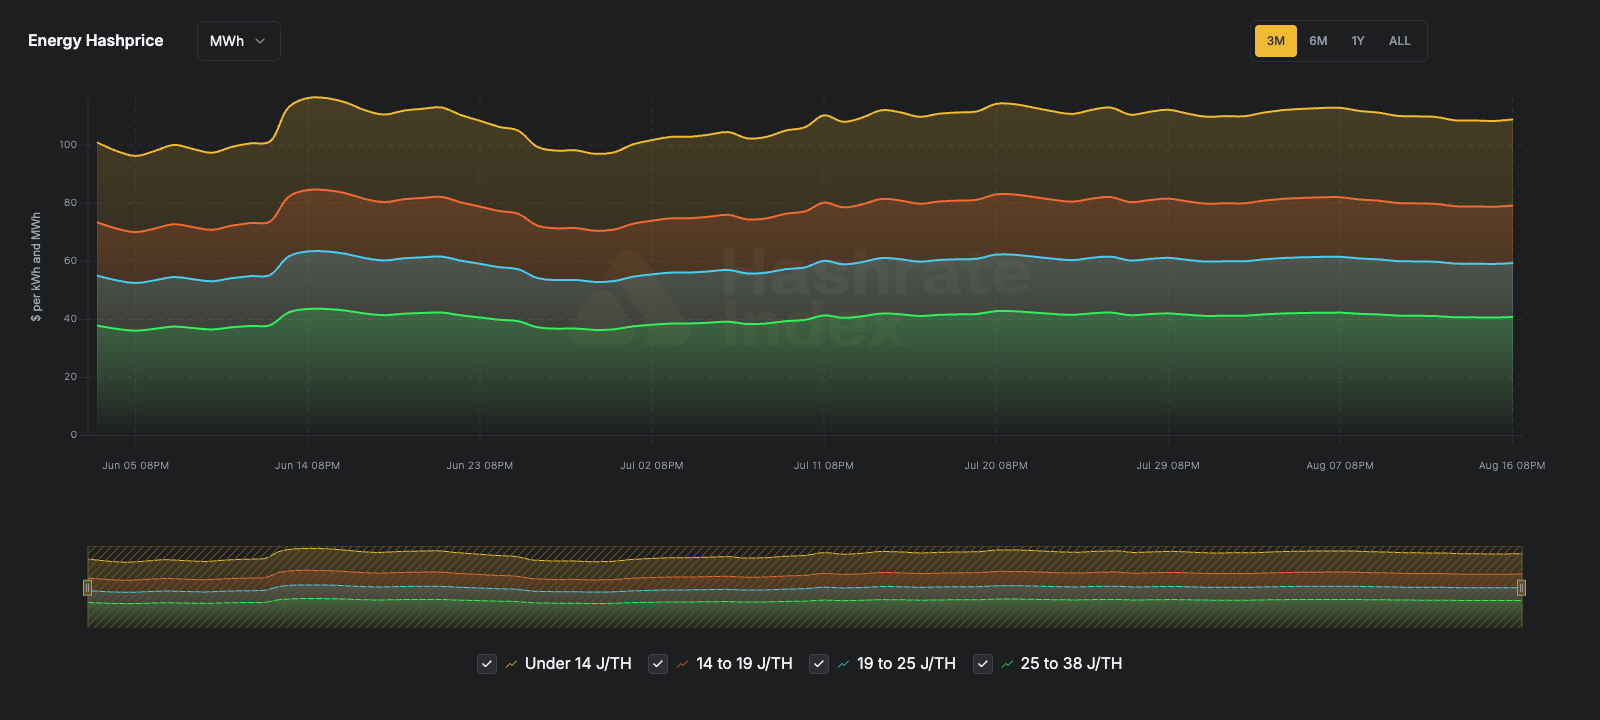Viewport: 1600px width, 720px height.
Task: Click the Jul 11 08PM axis label
Action: point(824,466)
